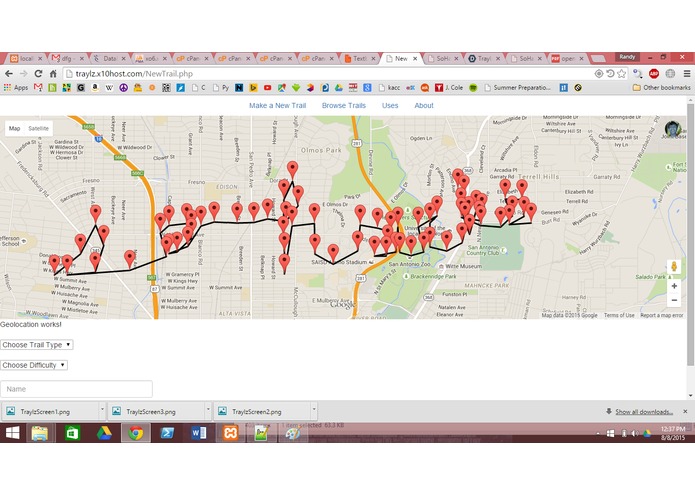695x494 pixels.
Task: Open File Explorer from the taskbar
Action: coord(40,433)
